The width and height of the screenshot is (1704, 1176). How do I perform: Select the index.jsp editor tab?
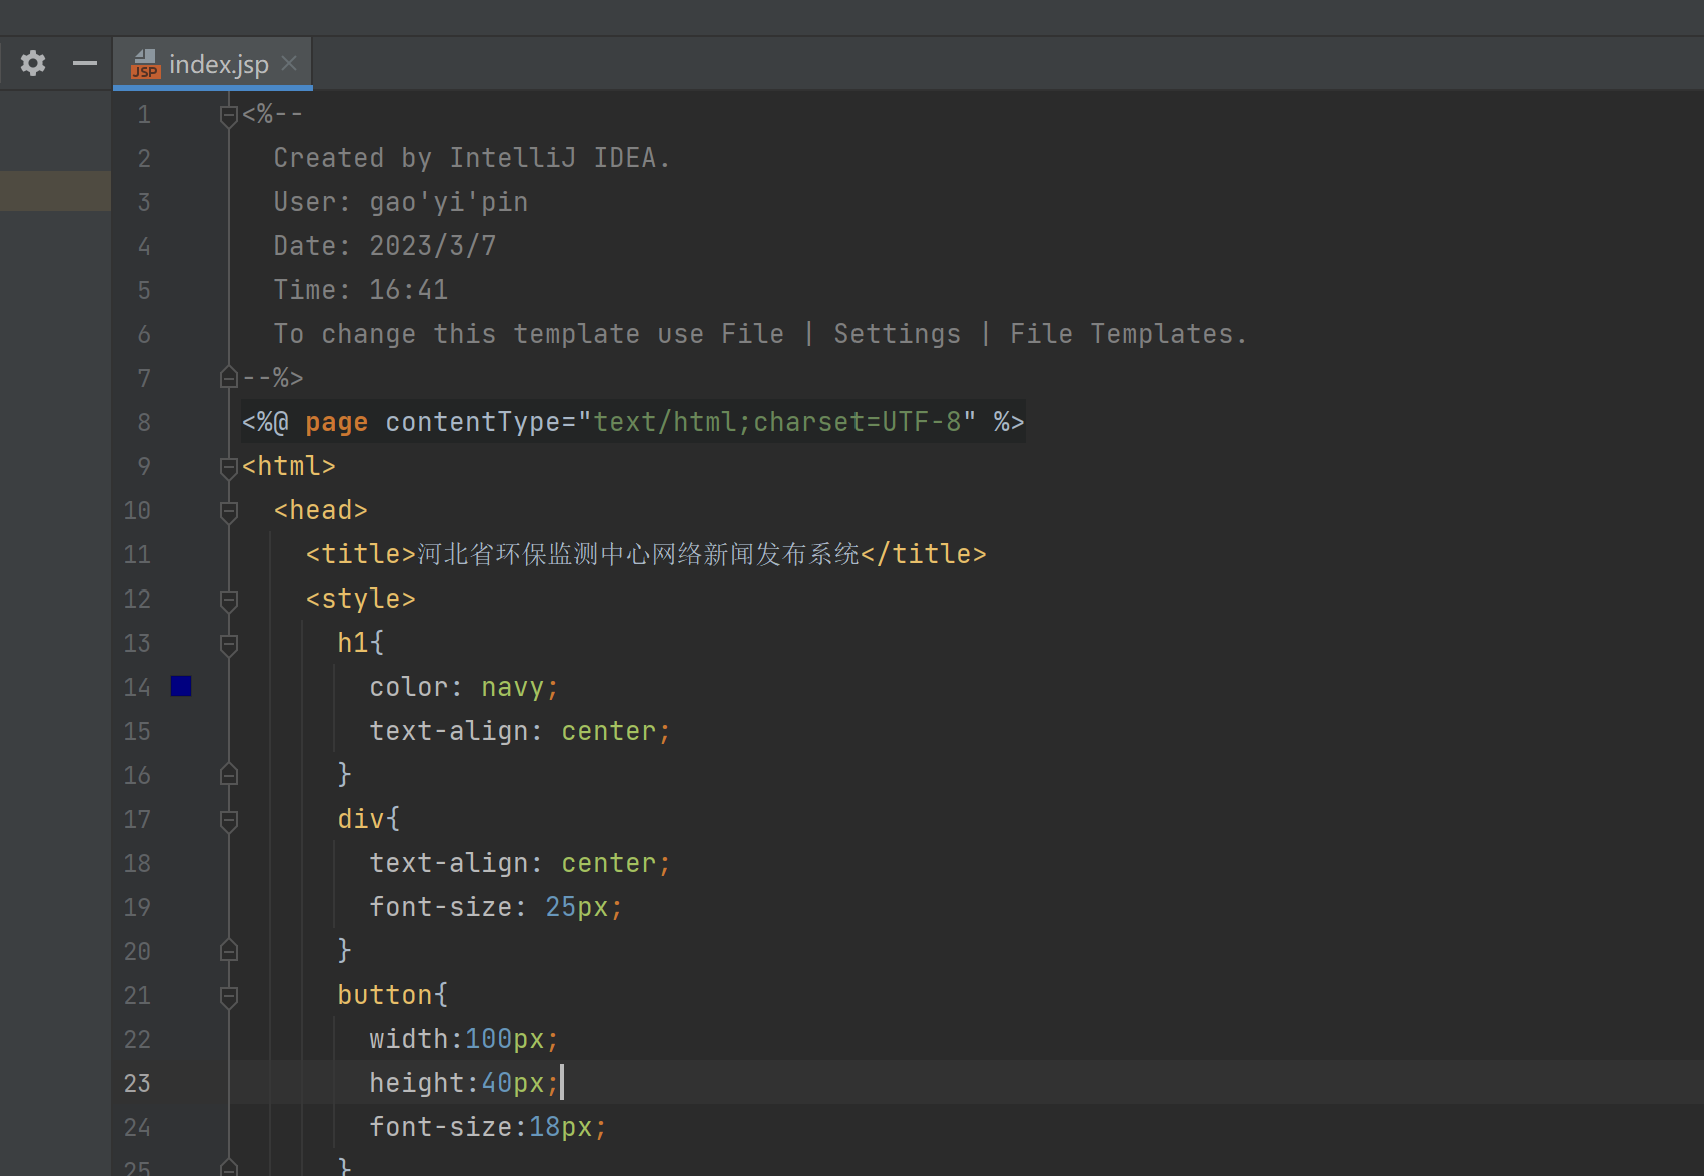[x=218, y=64]
